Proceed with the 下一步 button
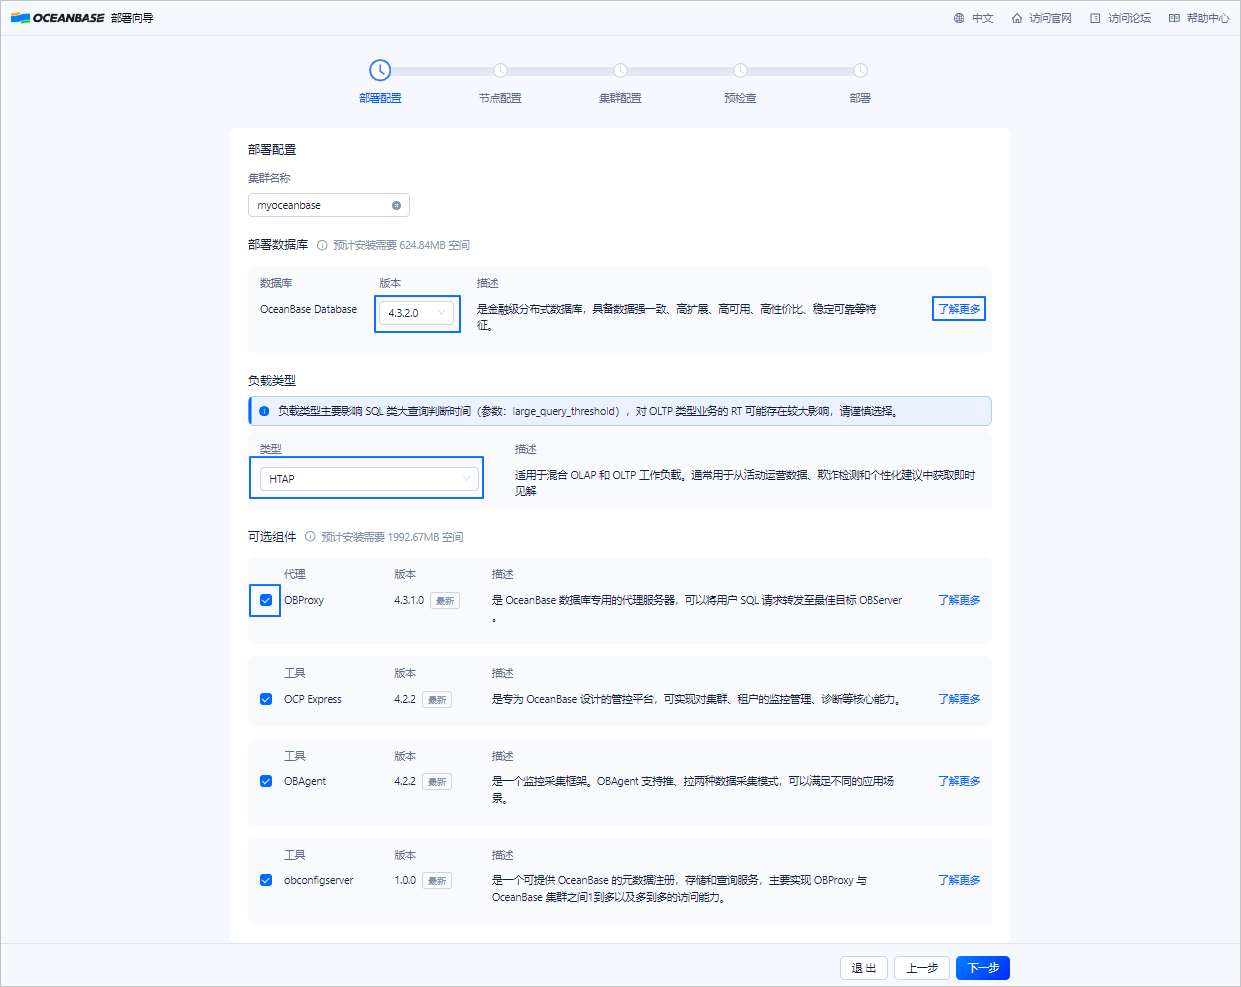Viewport: 1241px width, 987px height. (983, 968)
